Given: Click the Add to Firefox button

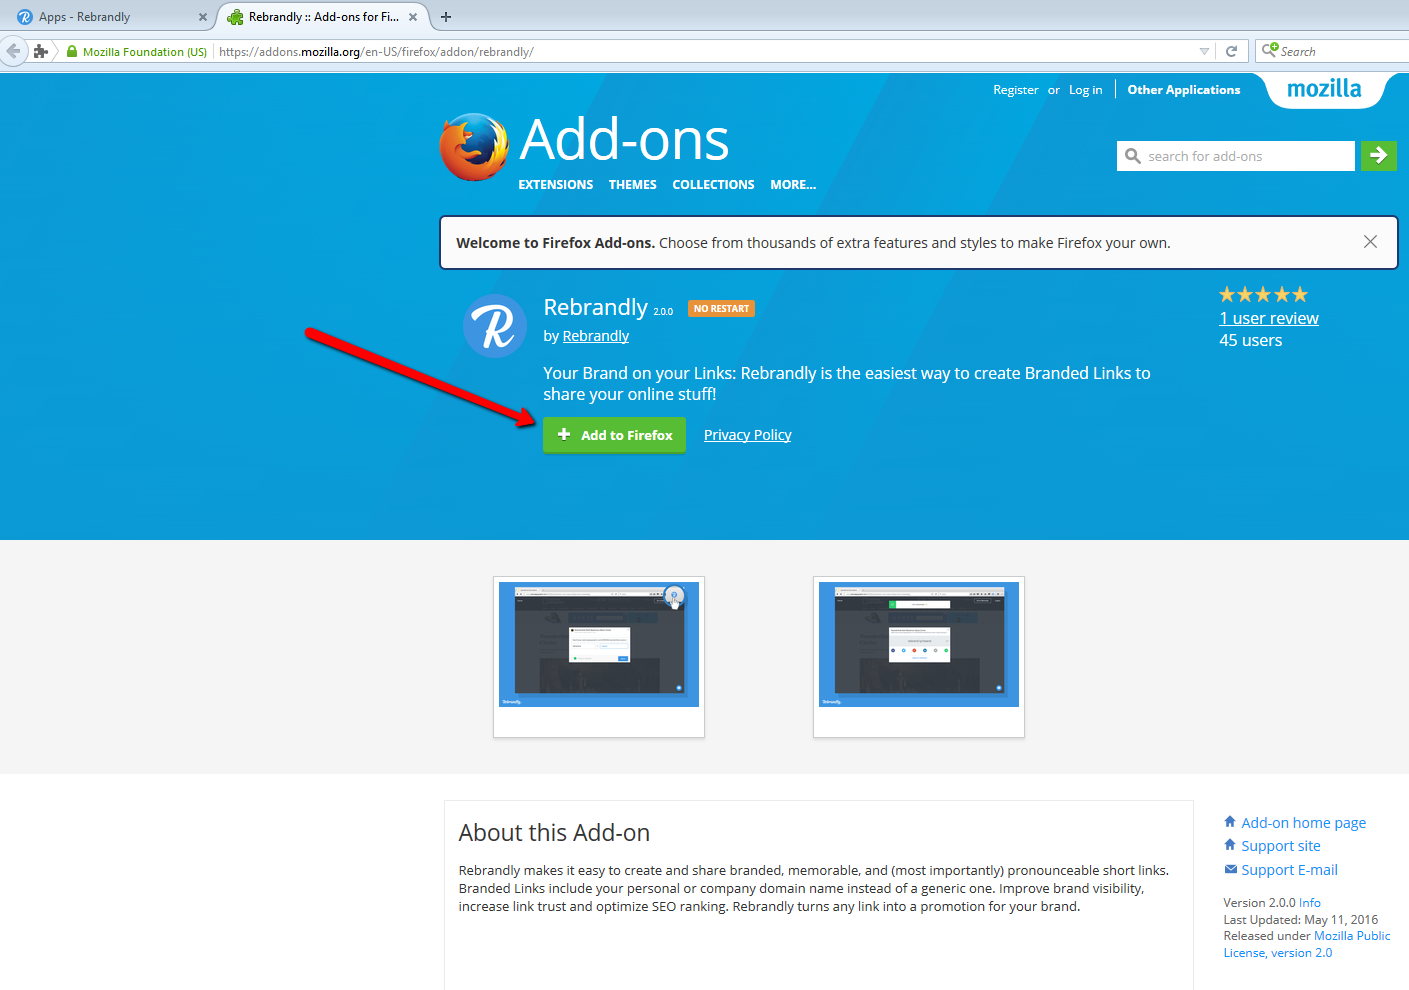Looking at the screenshot, I should pos(614,435).
